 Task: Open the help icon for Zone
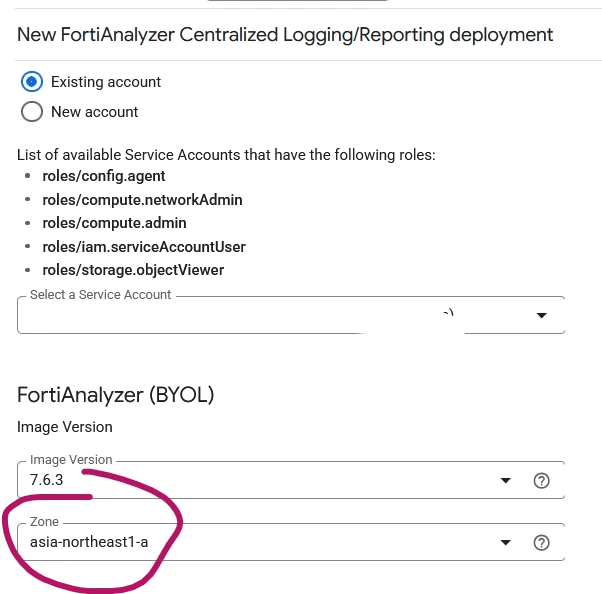pos(541,542)
